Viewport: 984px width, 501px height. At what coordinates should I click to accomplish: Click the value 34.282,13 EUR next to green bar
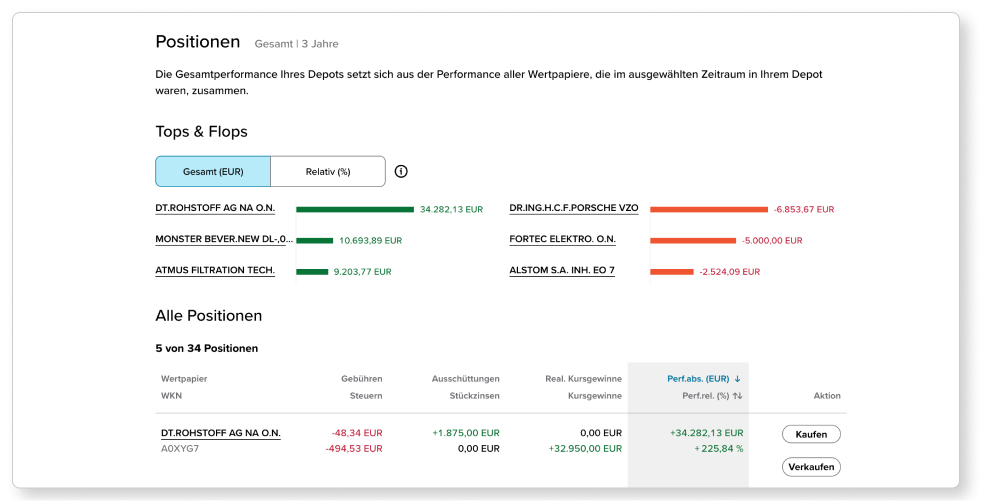click(451, 210)
